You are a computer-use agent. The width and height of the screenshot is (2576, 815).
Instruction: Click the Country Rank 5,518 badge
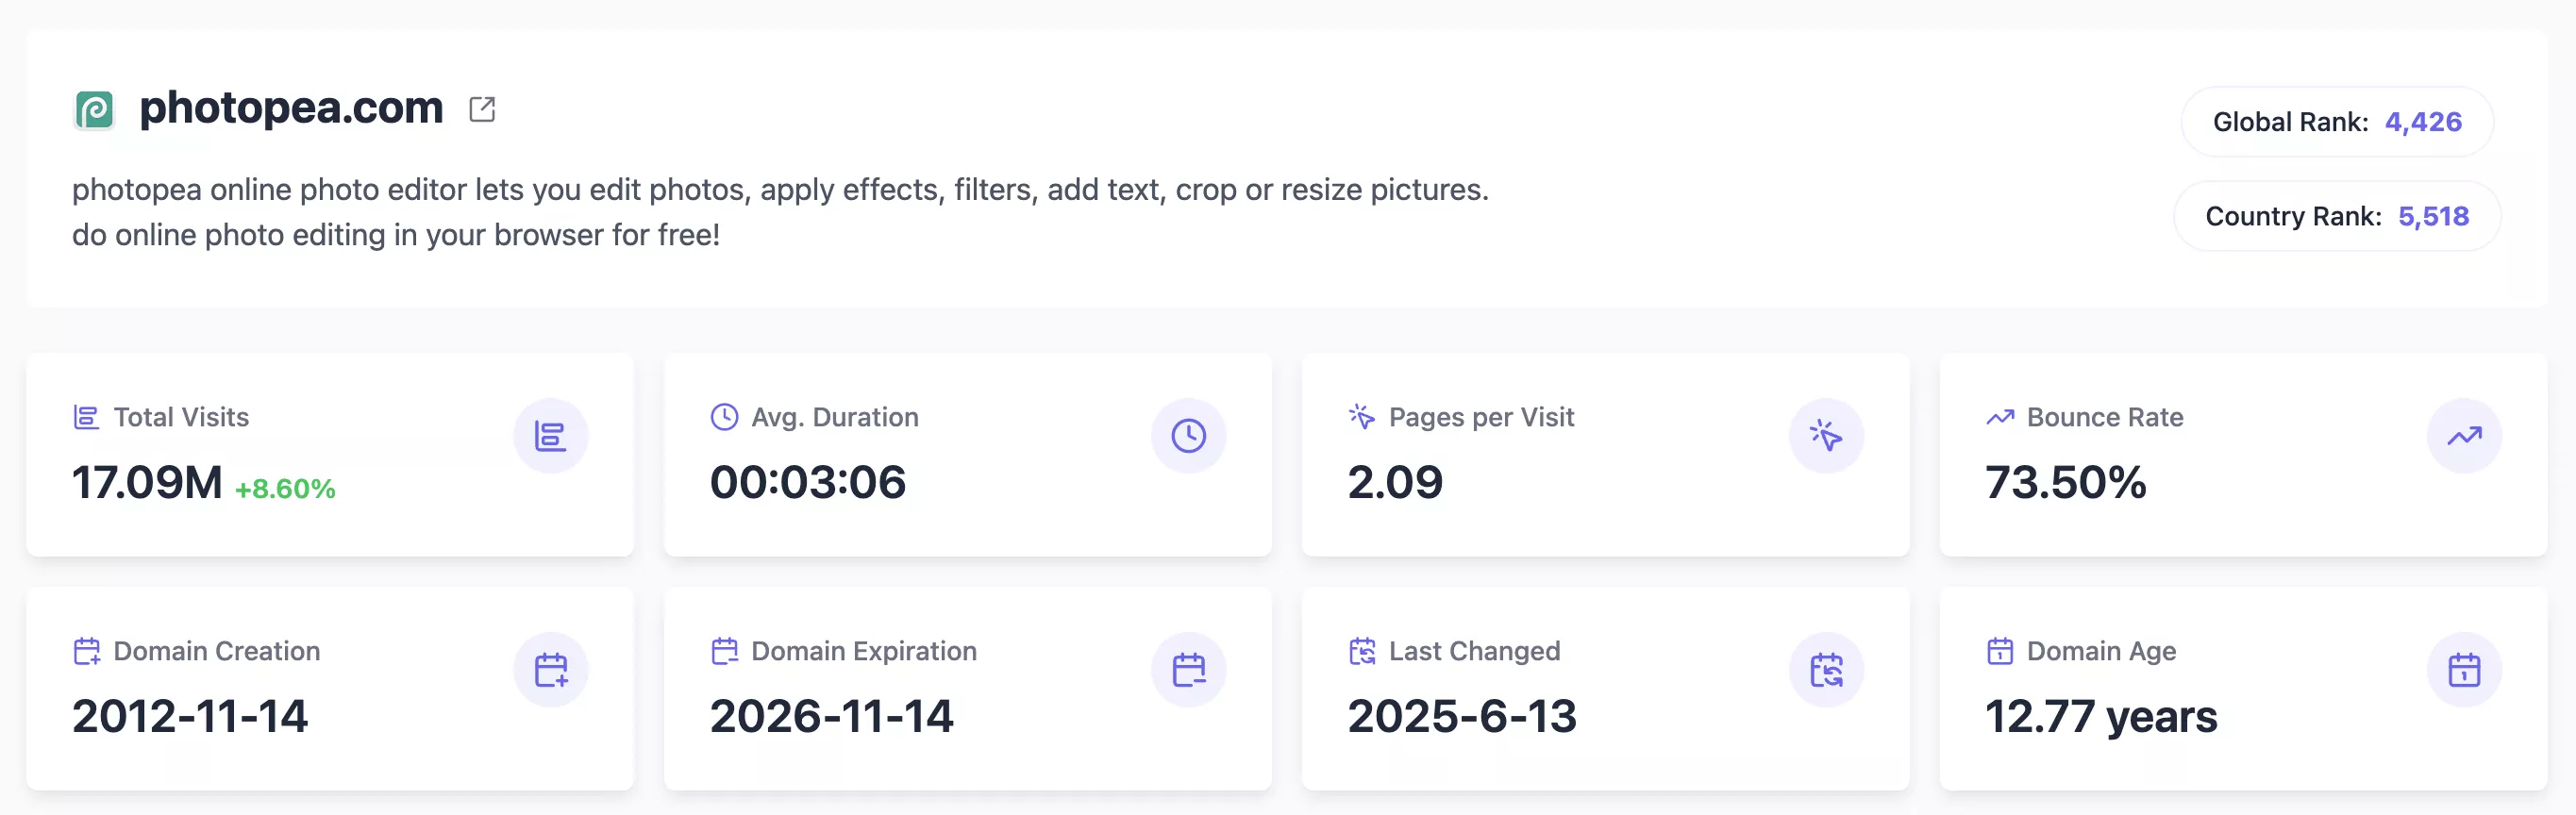(x=2336, y=216)
